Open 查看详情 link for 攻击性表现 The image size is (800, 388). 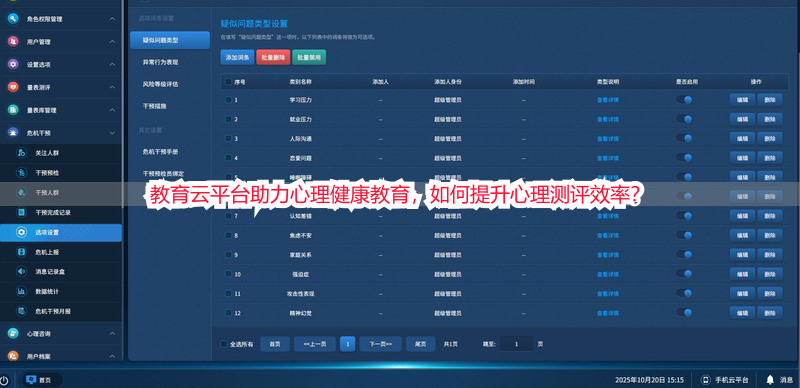608,294
